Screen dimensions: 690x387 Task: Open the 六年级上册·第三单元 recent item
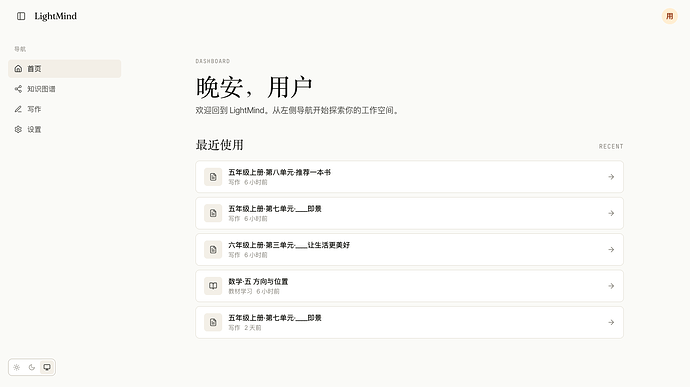click(x=409, y=250)
